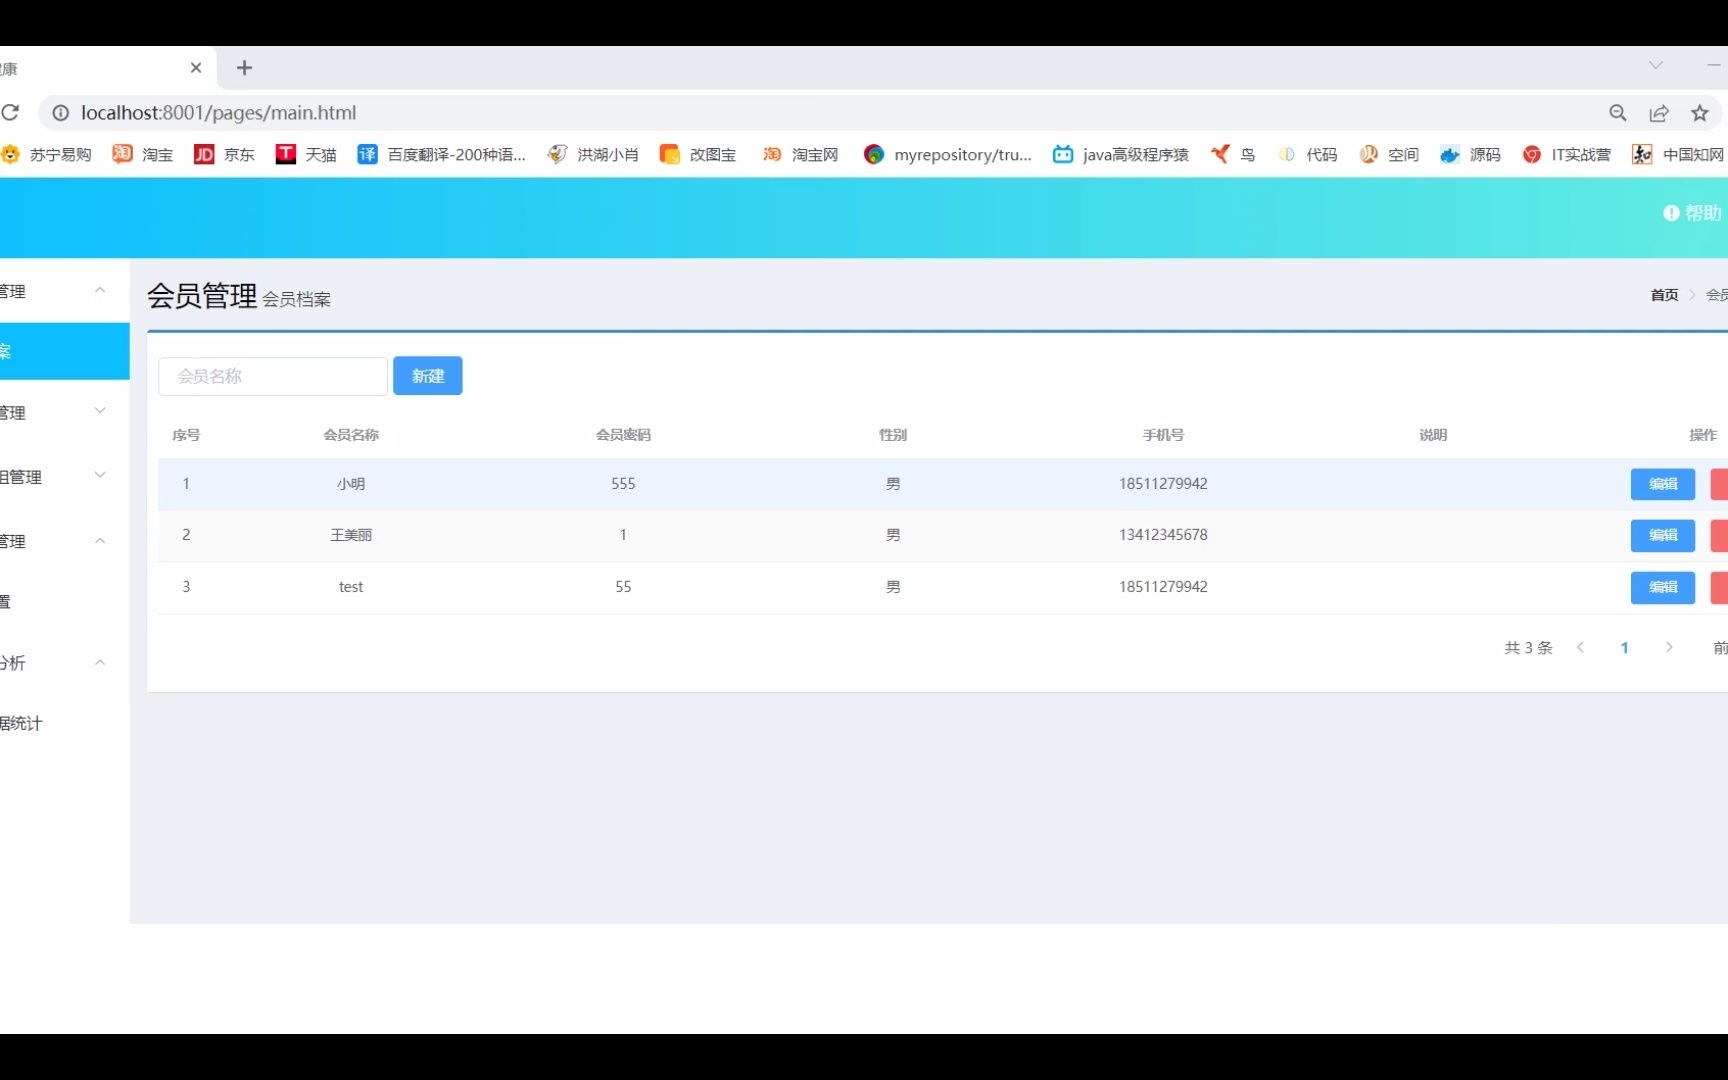Open 淘宝 bookmark
Screen dimensions: 1728x1080
pos(143,154)
